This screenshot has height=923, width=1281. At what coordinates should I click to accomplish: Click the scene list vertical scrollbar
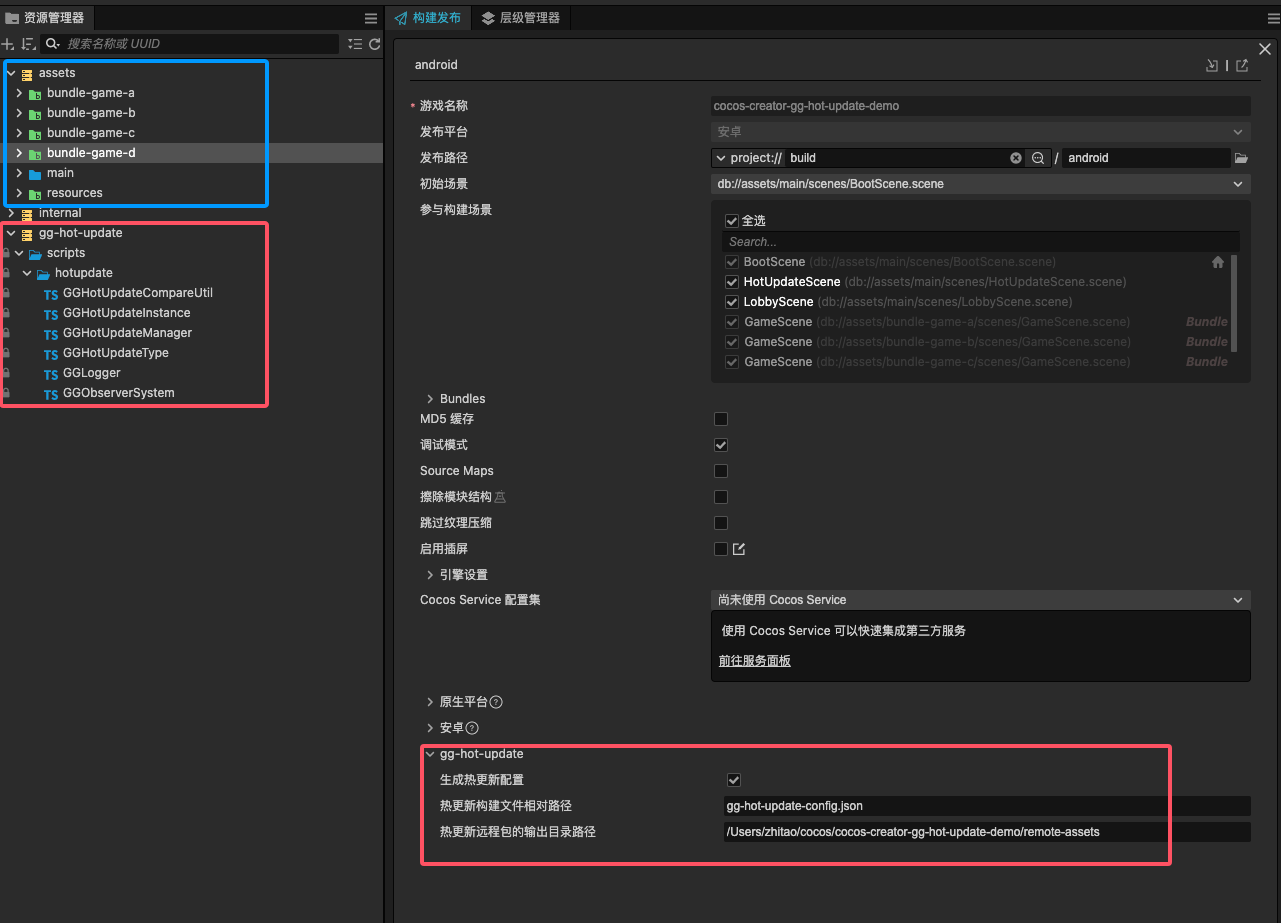pyautogui.click(x=1234, y=303)
